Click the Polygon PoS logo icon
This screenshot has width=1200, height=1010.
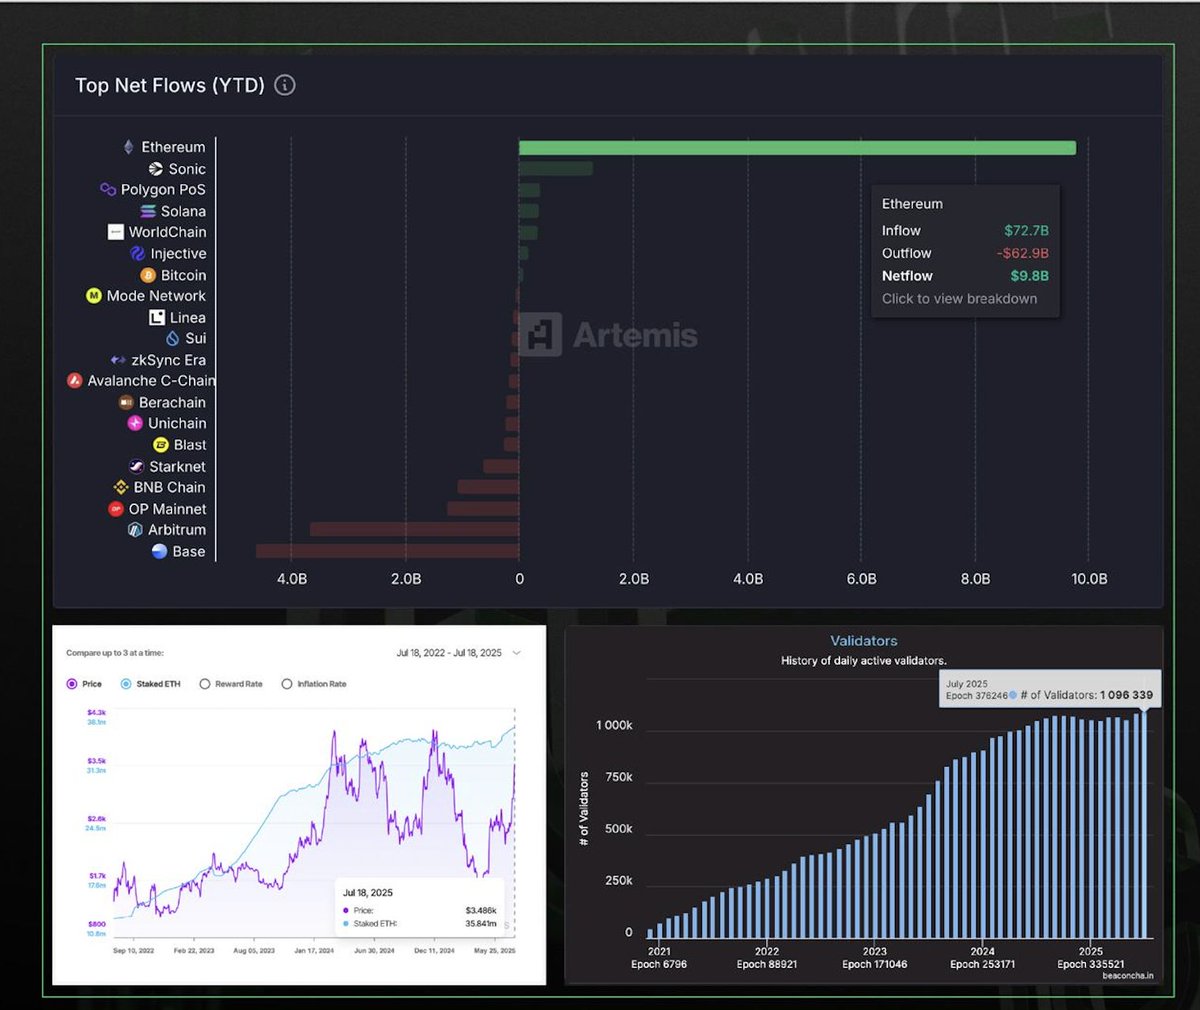click(108, 189)
